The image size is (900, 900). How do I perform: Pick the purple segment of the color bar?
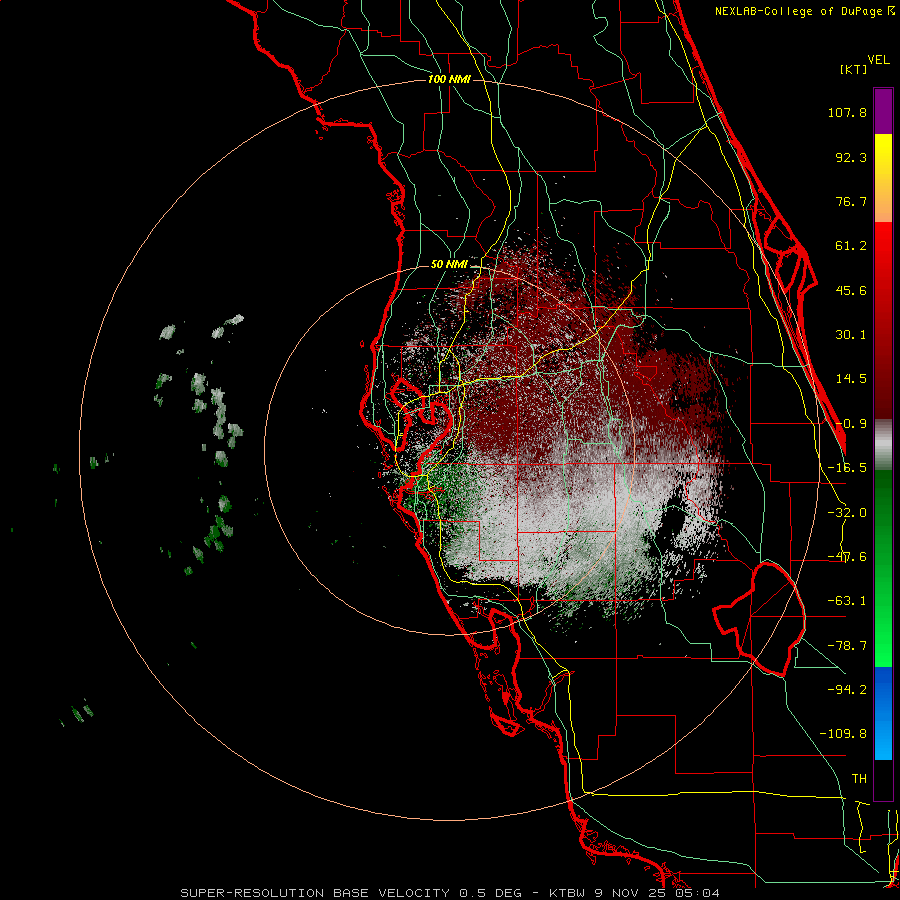[883, 111]
